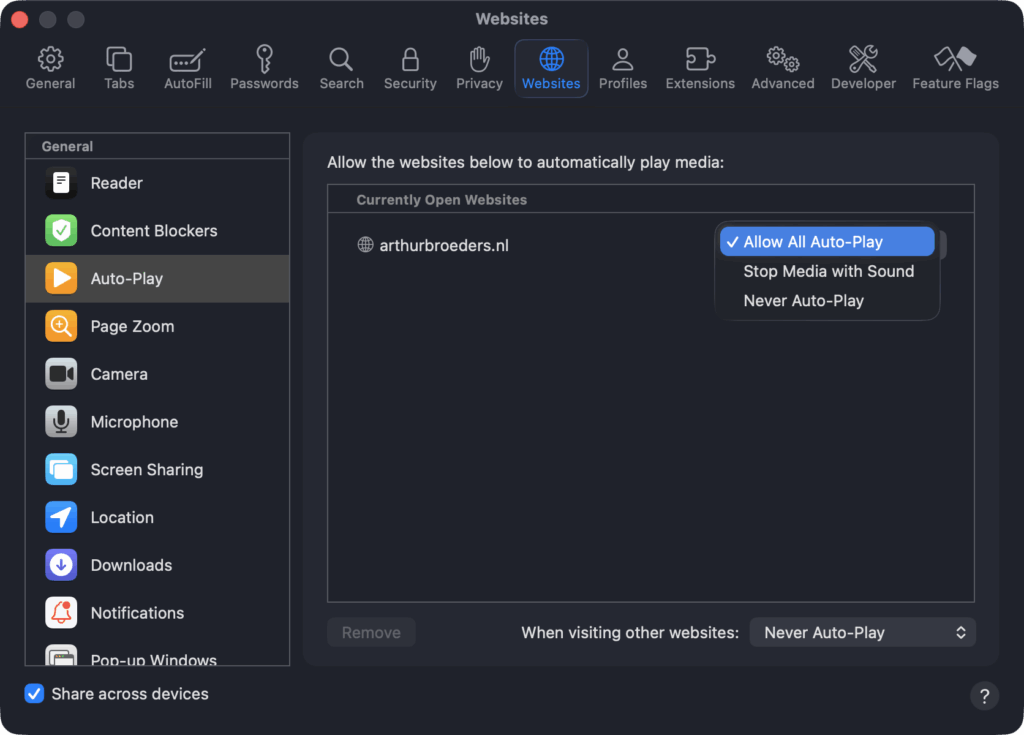Image resolution: width=1024 pixels, height=735 pixels.
Task: Expand the other websites Auto-Play dropdown
Action: 862,632
